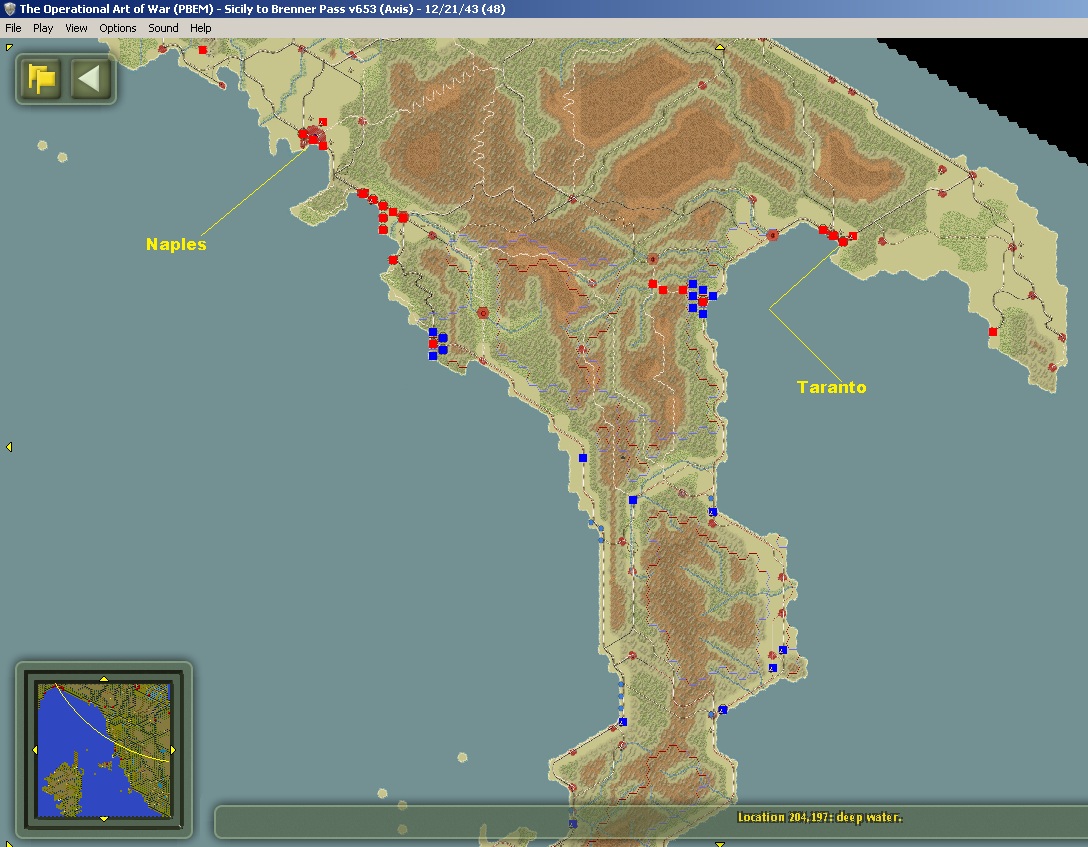Click the yellow arrow in the map's bottom-left corner
Screen dimensions: 1088x847
tap(8, 844)
